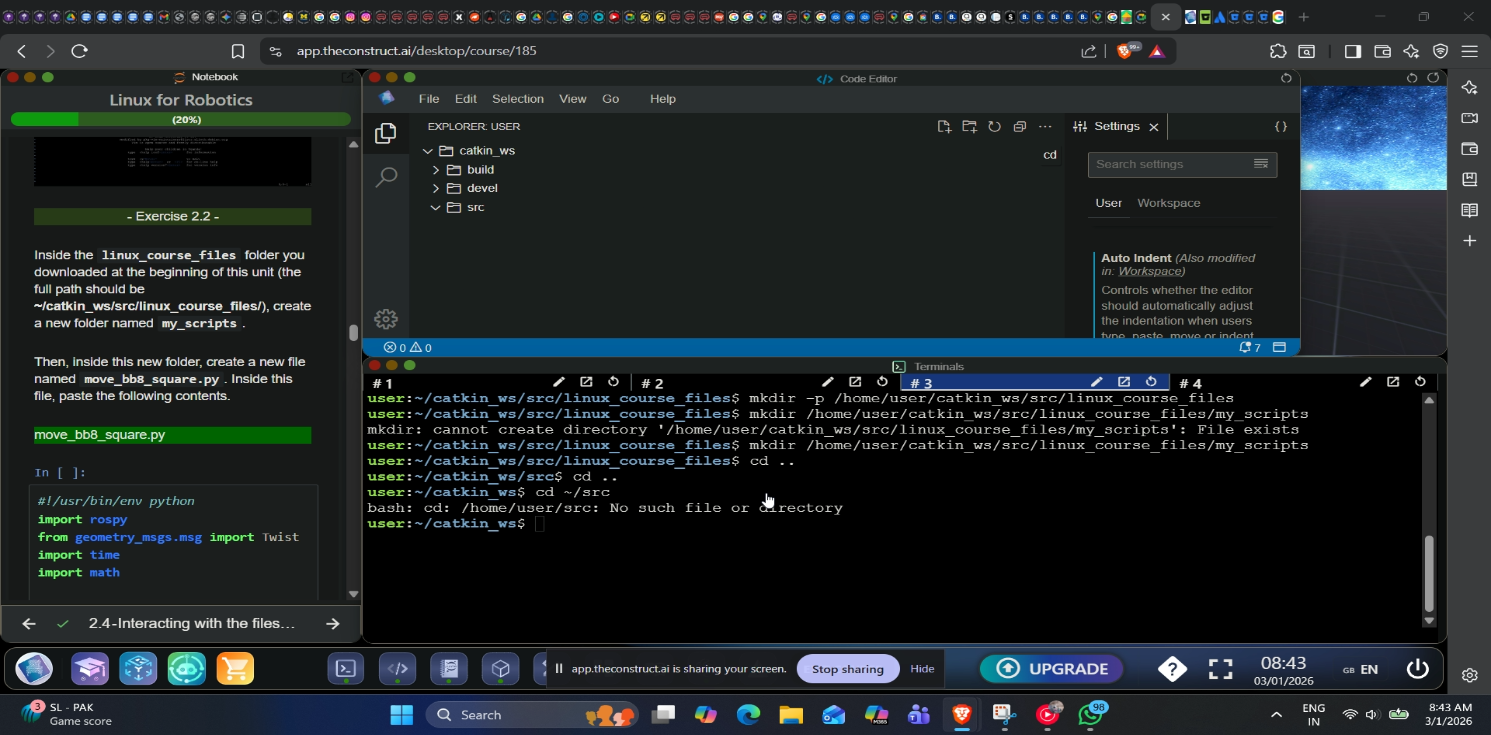Click the New Folder icon in Explorer
This screenshot has height=735, width=1491.
coord(969,127)
